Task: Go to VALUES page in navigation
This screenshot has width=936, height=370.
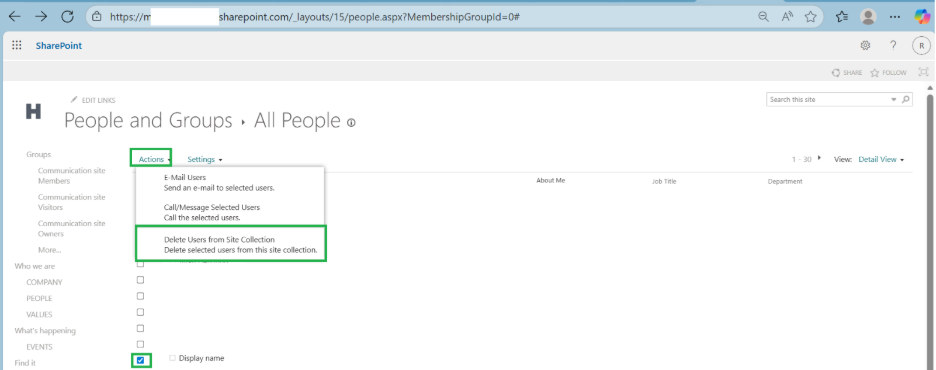Action: coord(39,314)
